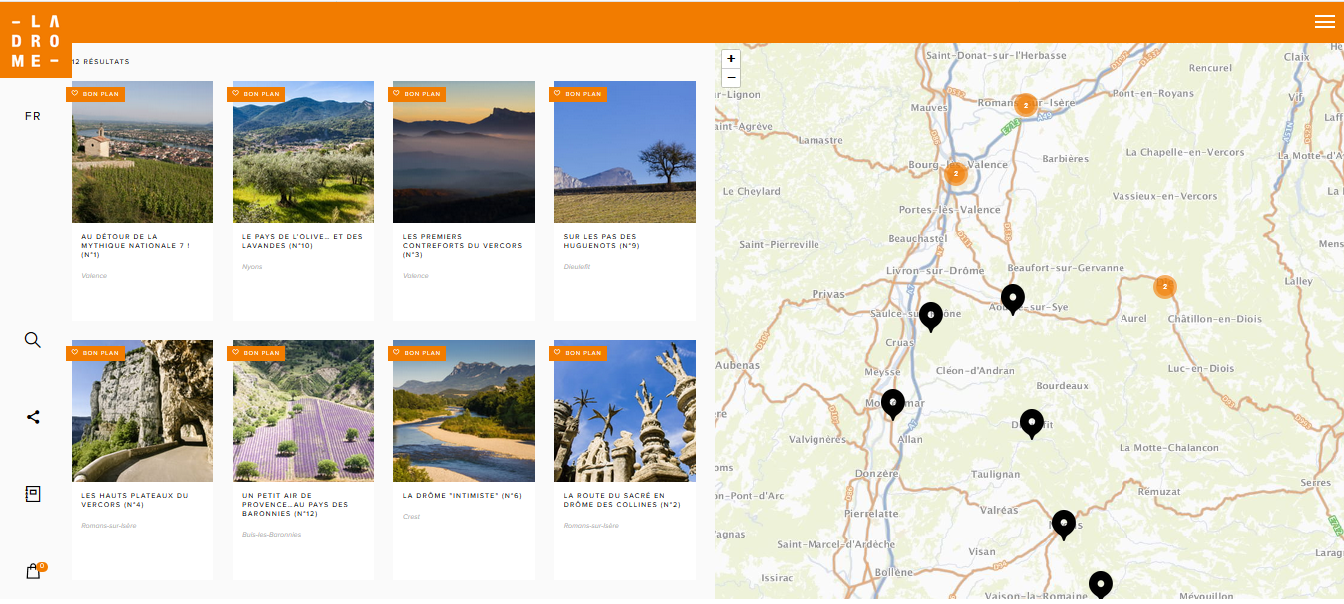Open the river landscape photo
1344x604 pixels.
pyautogui.click(x=464, y=411)
